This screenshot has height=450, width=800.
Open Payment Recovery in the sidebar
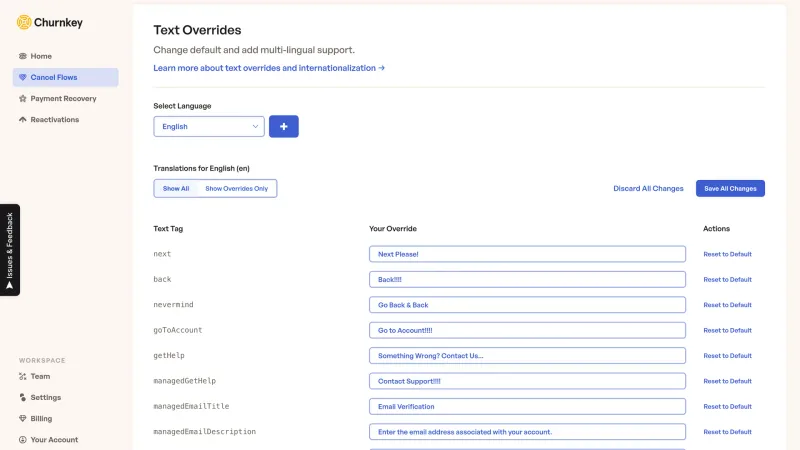pyautogui.click(x=65, y=98)
